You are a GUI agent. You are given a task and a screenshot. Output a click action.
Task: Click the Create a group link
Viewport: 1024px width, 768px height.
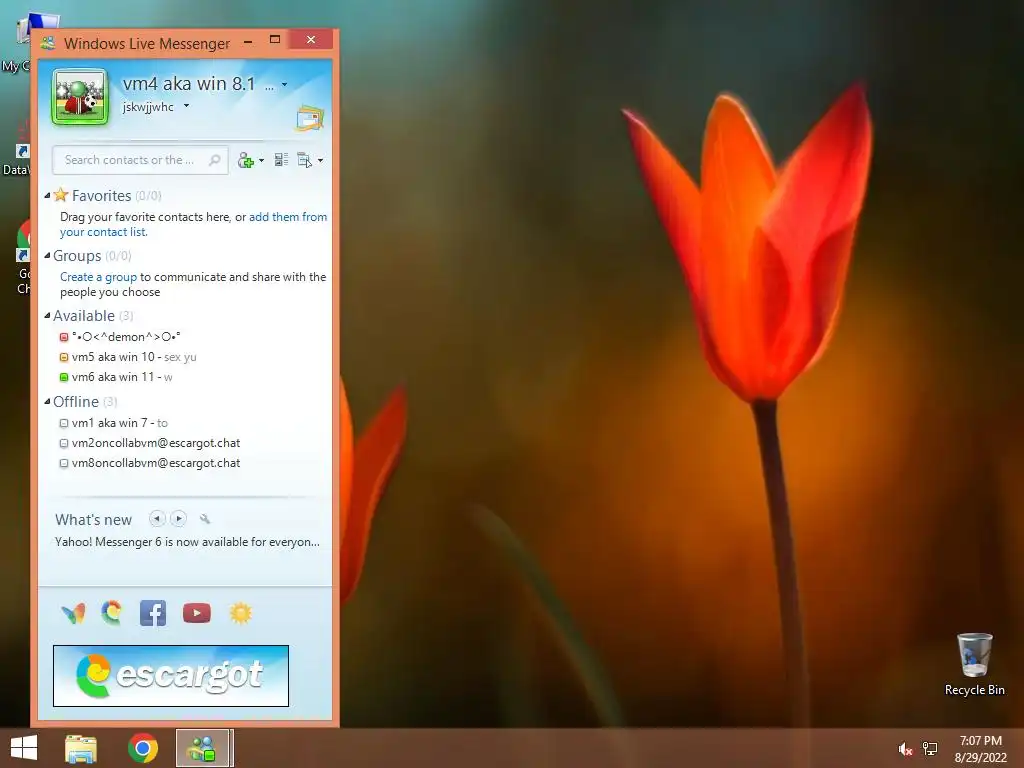click(x=99, y=277)
